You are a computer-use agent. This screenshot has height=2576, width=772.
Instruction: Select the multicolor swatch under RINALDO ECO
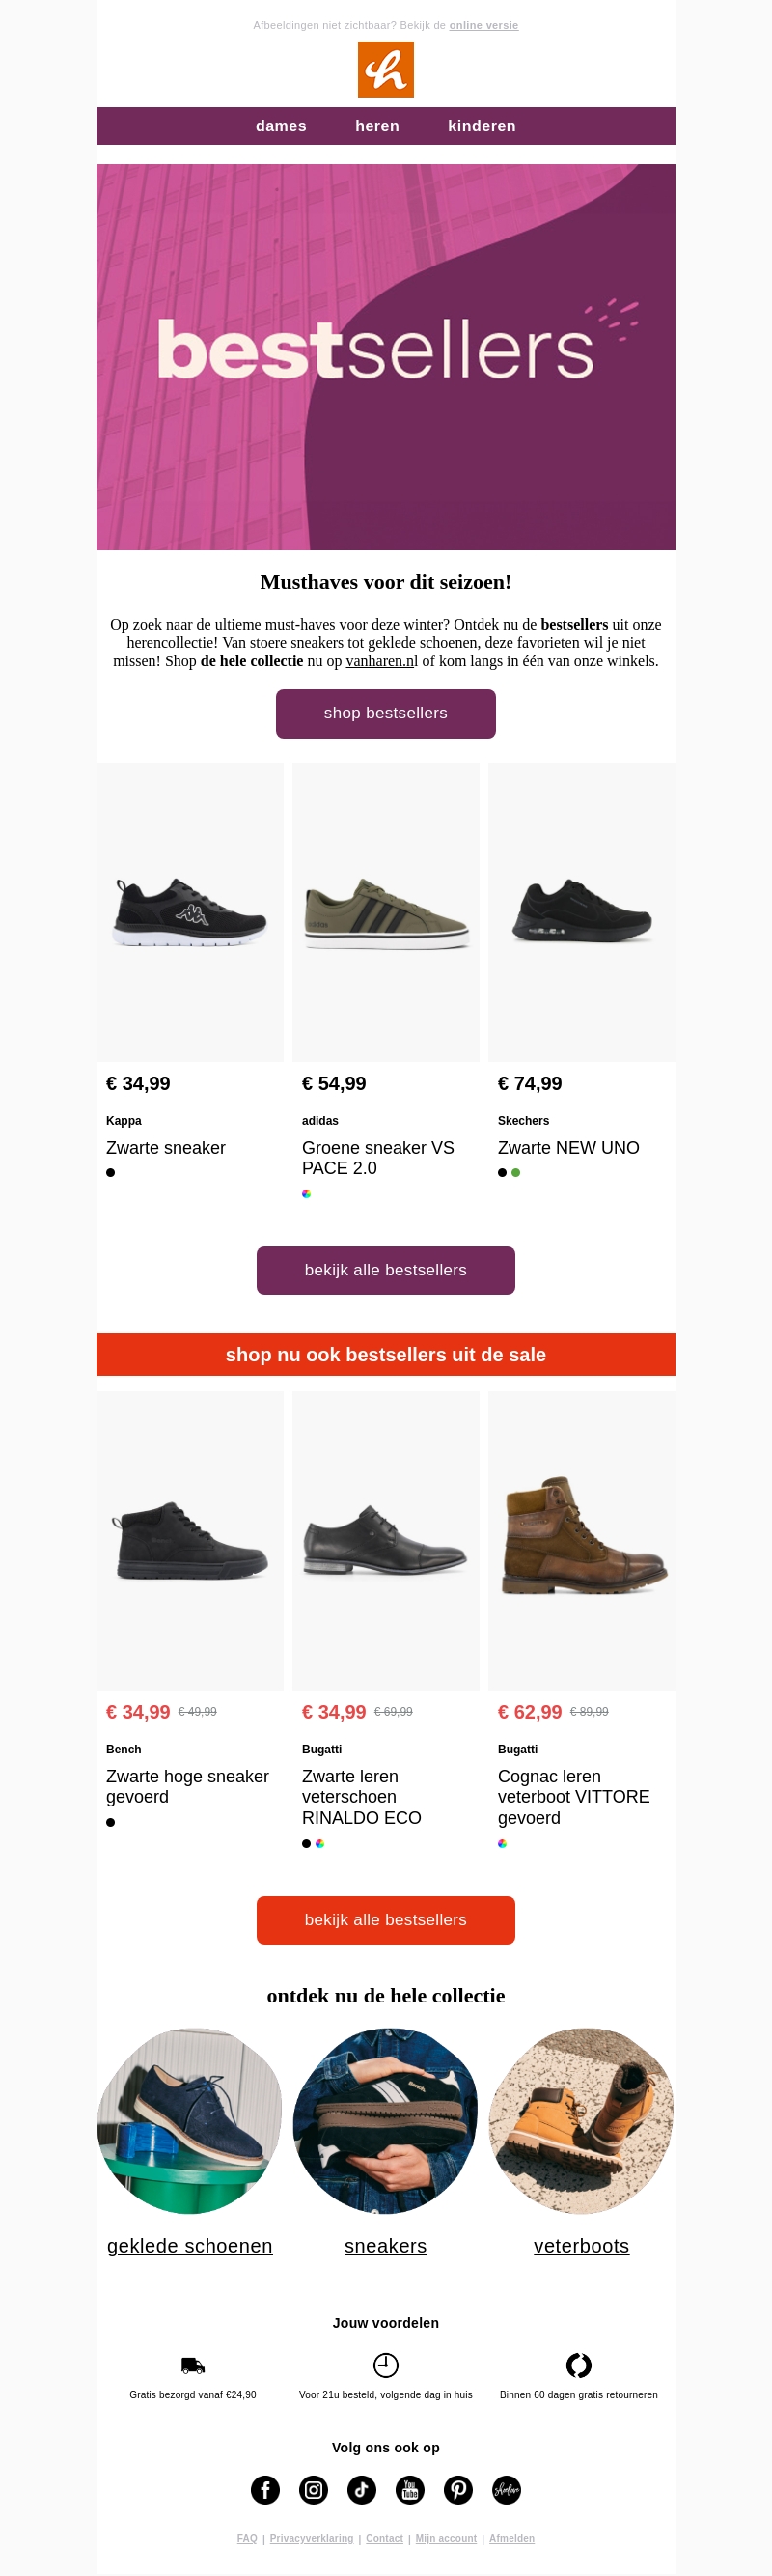click(x=320, y=1843)
